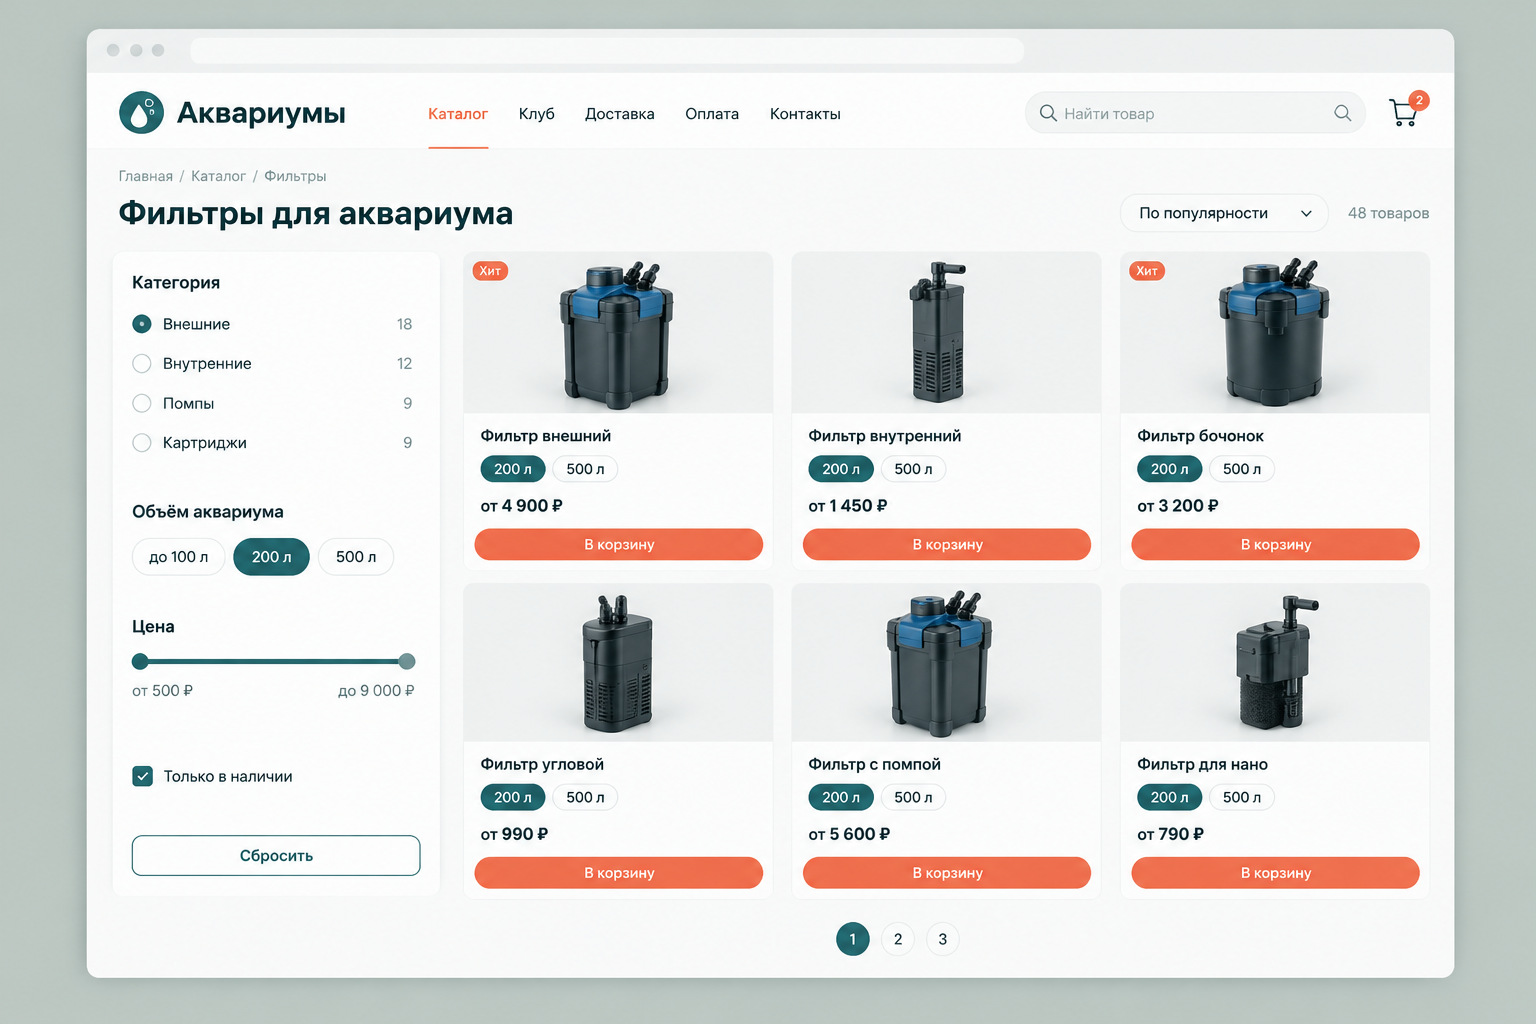Click the price range slider track
This screenshot has width=1536, height=1024.
click(x=273, y=661)
